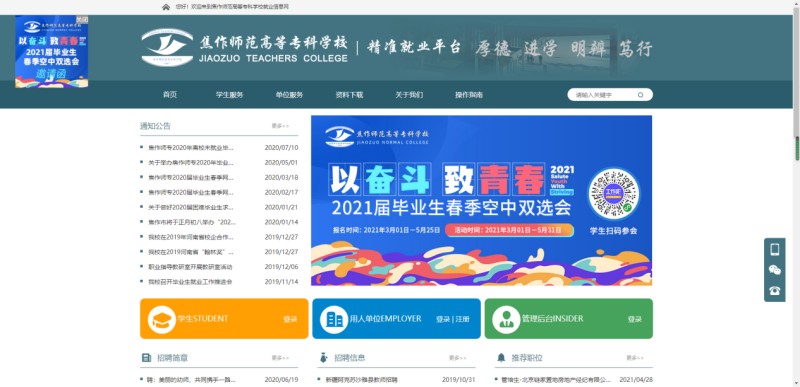800x387 pixels.
Task: Click the 精准就业平台 header text
Action: click(414, 47)
